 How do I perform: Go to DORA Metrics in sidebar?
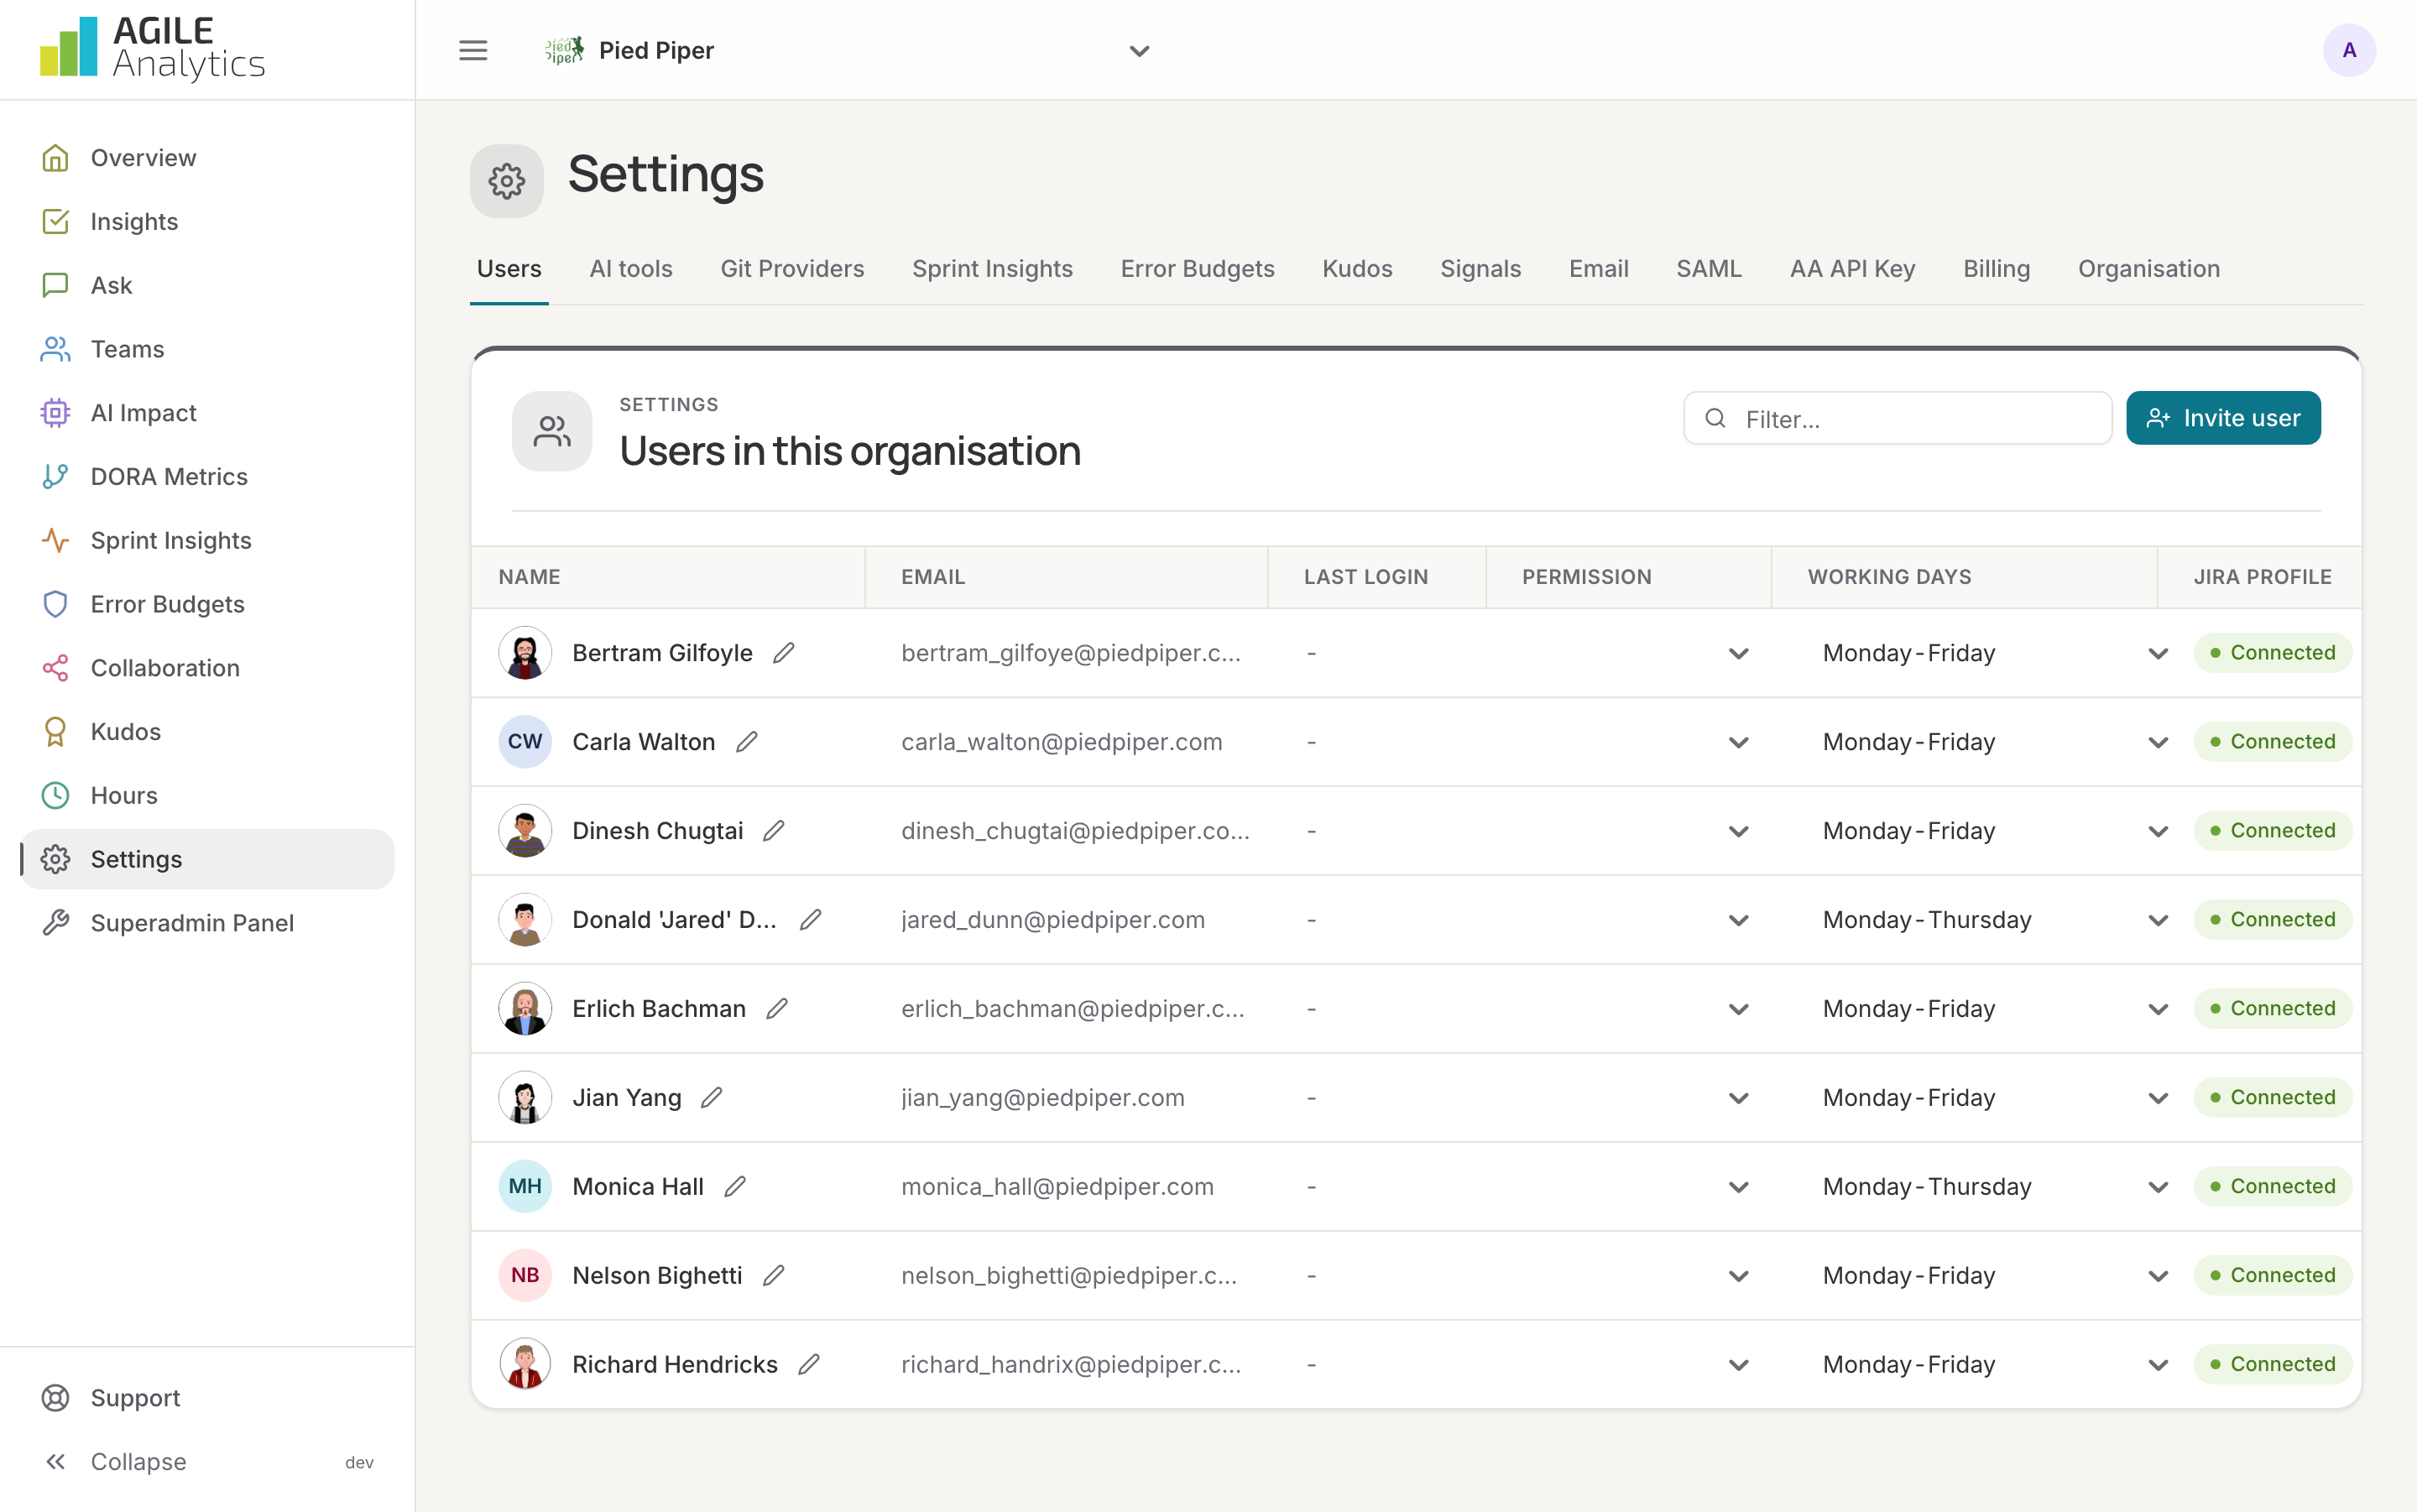[x=208, y=477]
